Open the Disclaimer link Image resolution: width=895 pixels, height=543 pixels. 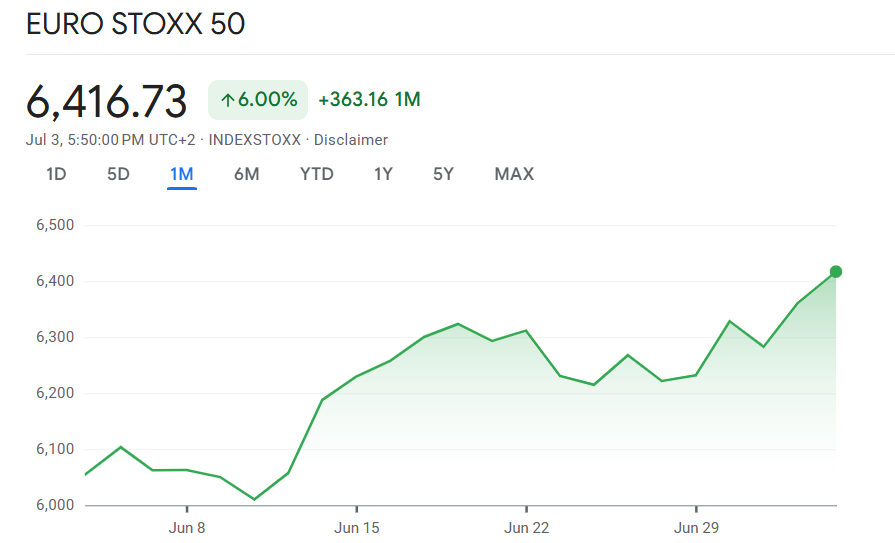(x=350, y=140)
